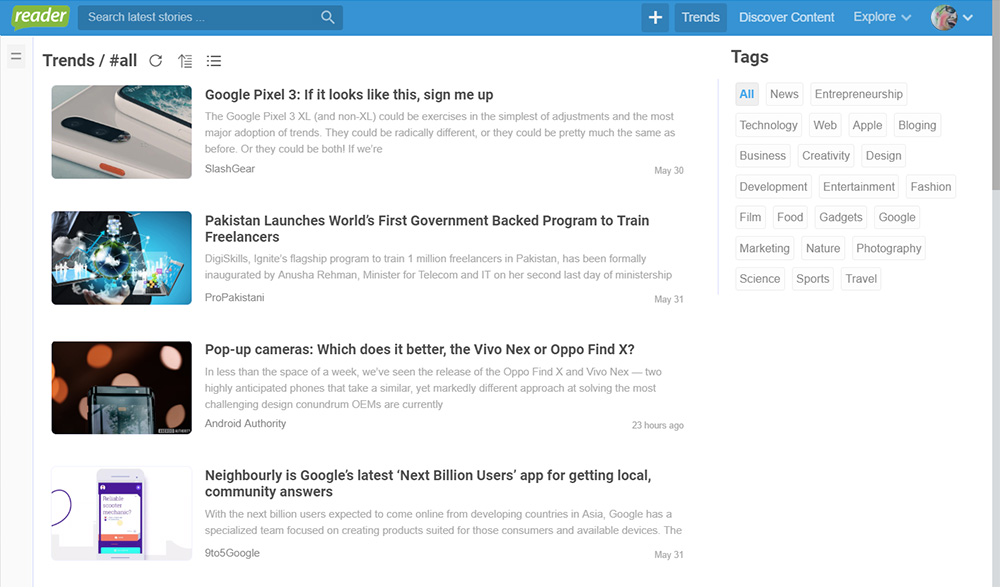Click the May 30 date

point(668,170)
